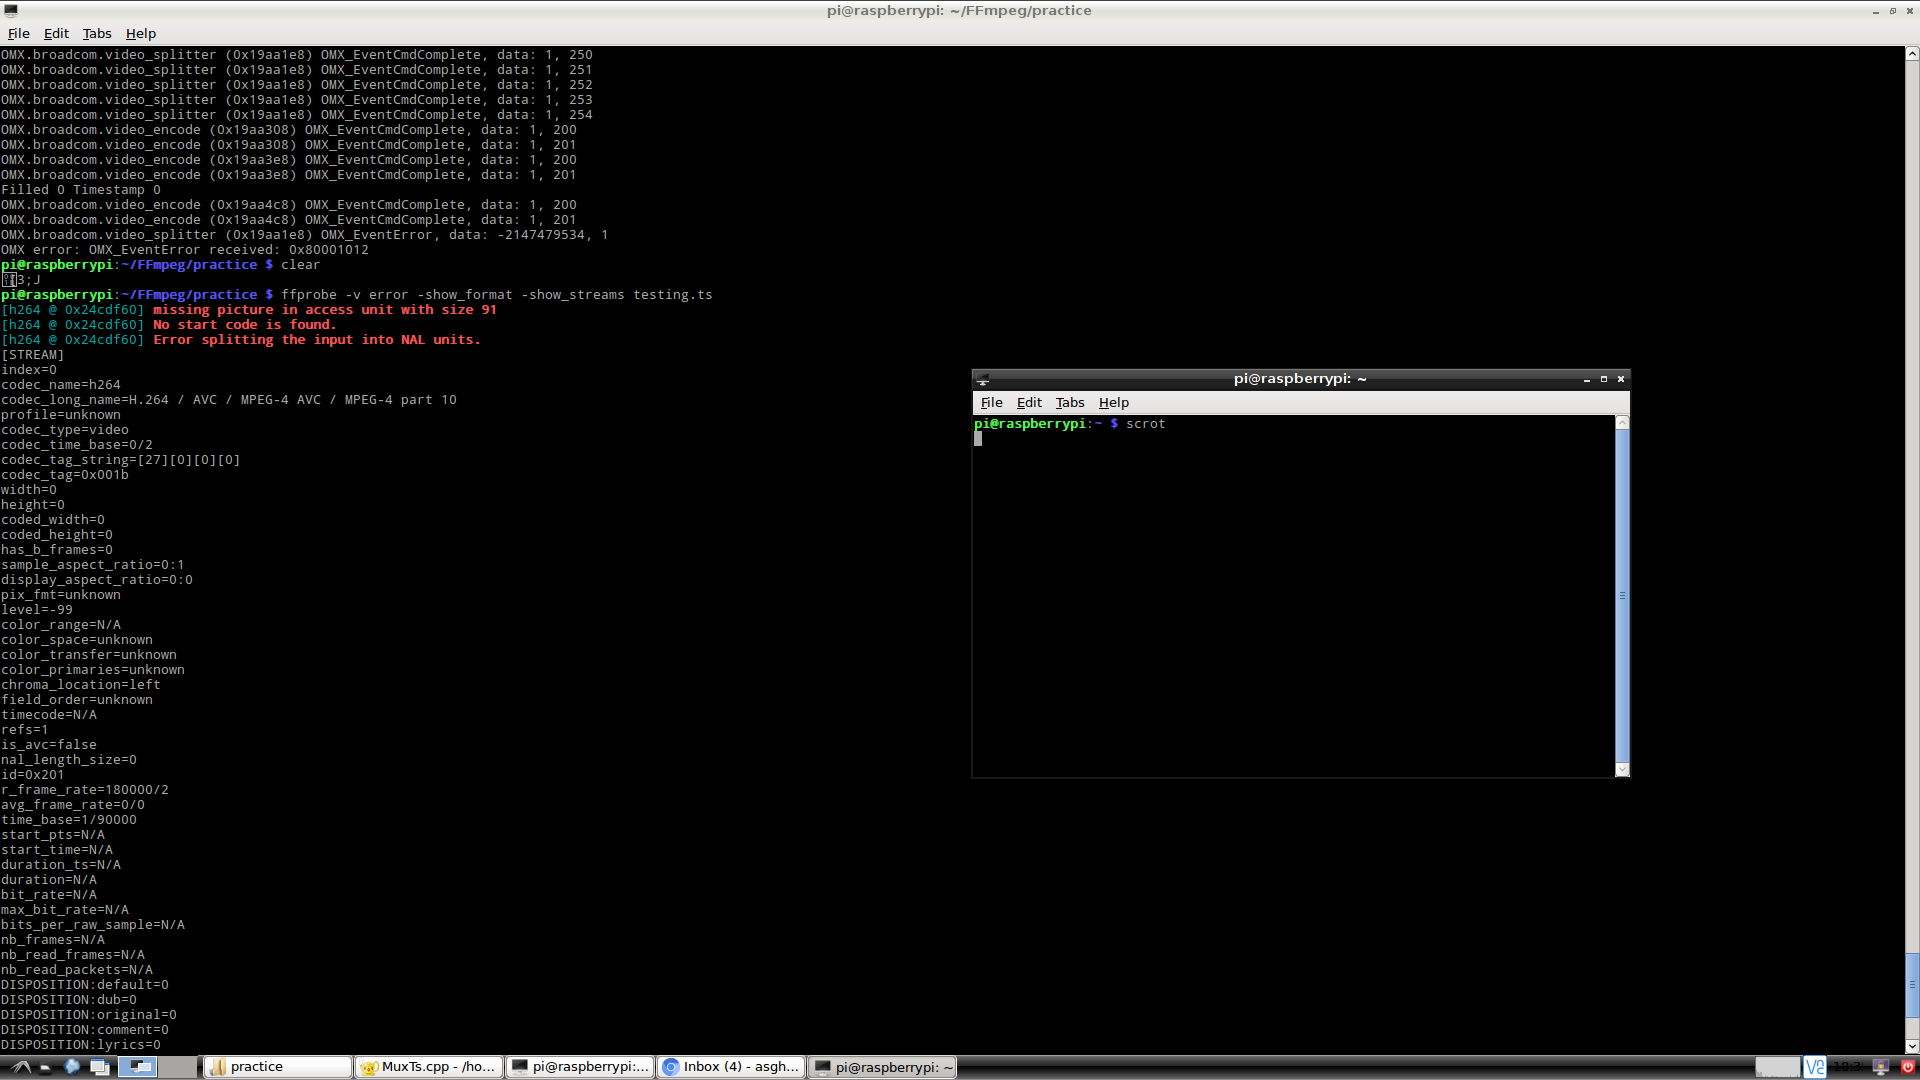Open the VNC server tray icon

coord(1814,1067)
